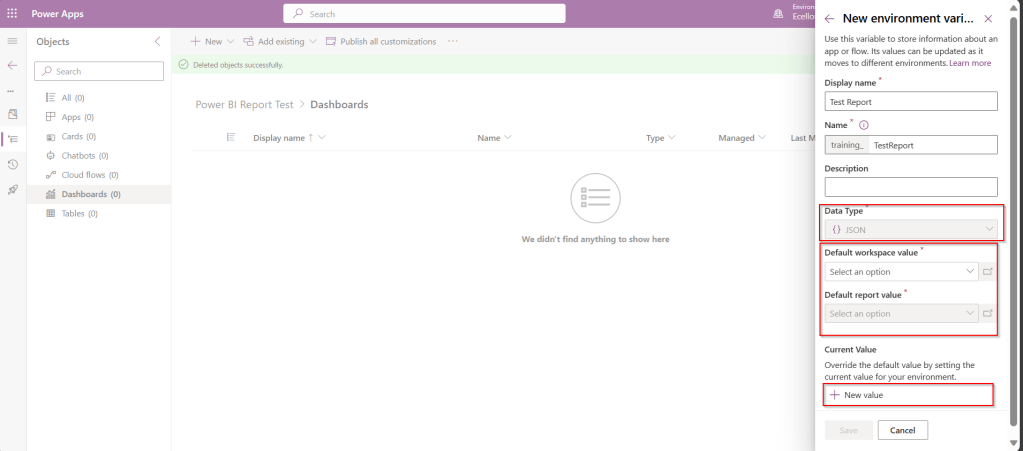Open the Learn more link

tap(969, 63)
